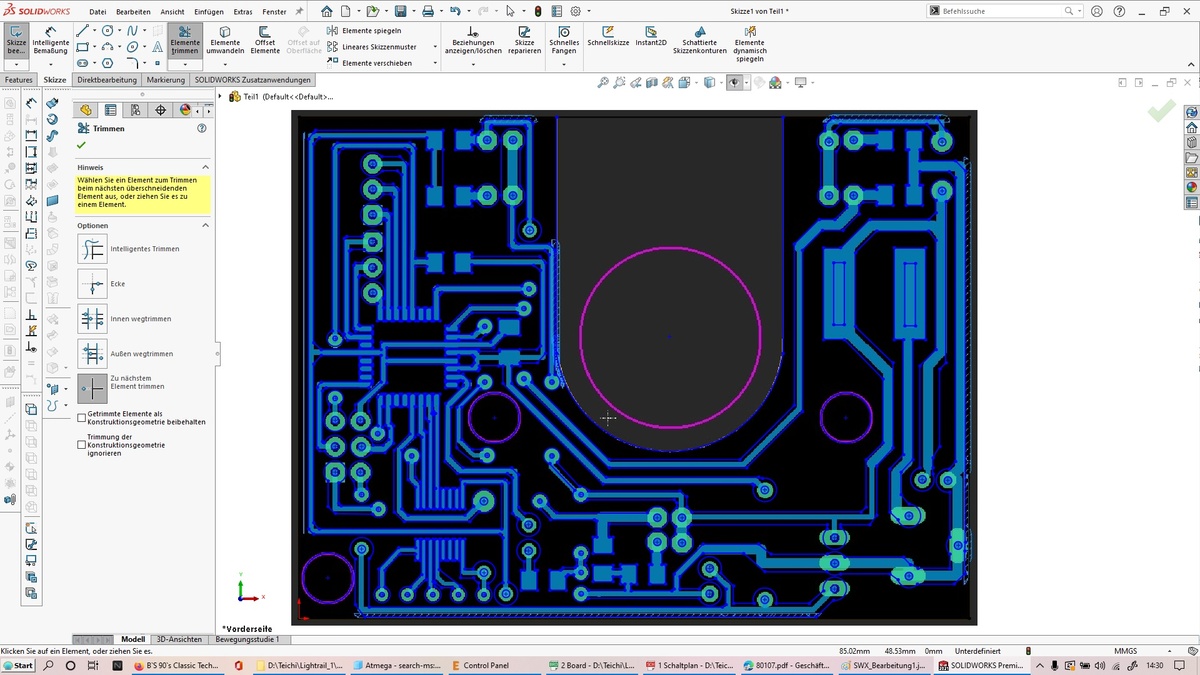This screenshot has height=675, width=1200.
Task: Activate Schnellskizze
Action: 609,37
